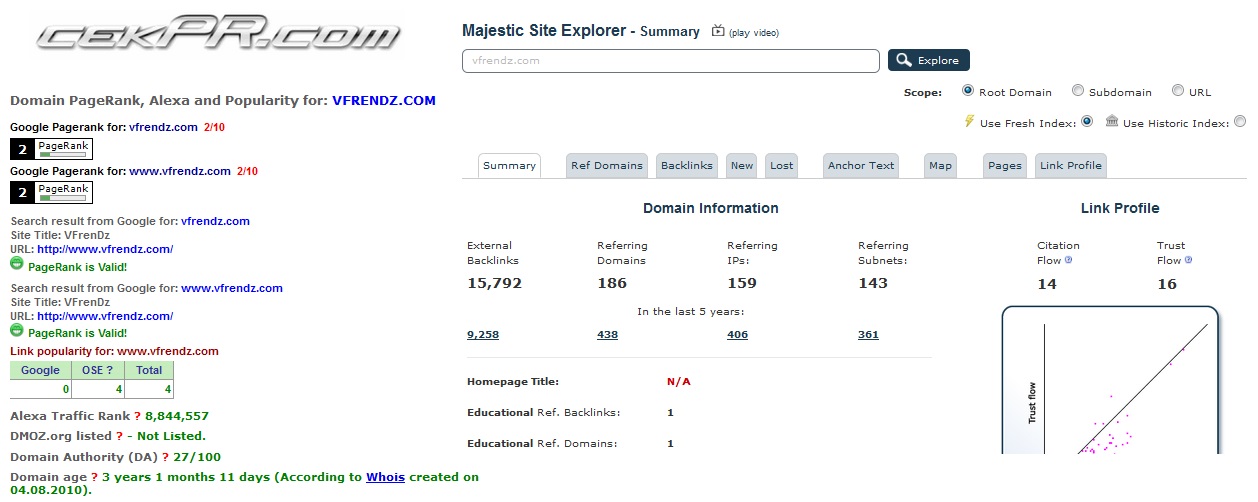Open URL link under www.vfrendz.com search result

(x=105, y=316)
